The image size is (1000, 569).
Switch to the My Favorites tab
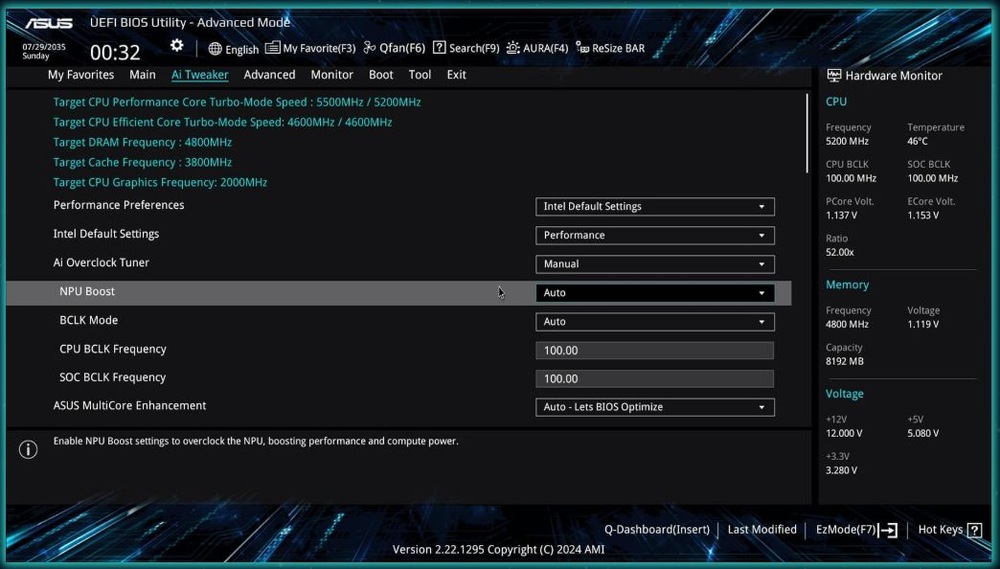click(x=81, y=75)
